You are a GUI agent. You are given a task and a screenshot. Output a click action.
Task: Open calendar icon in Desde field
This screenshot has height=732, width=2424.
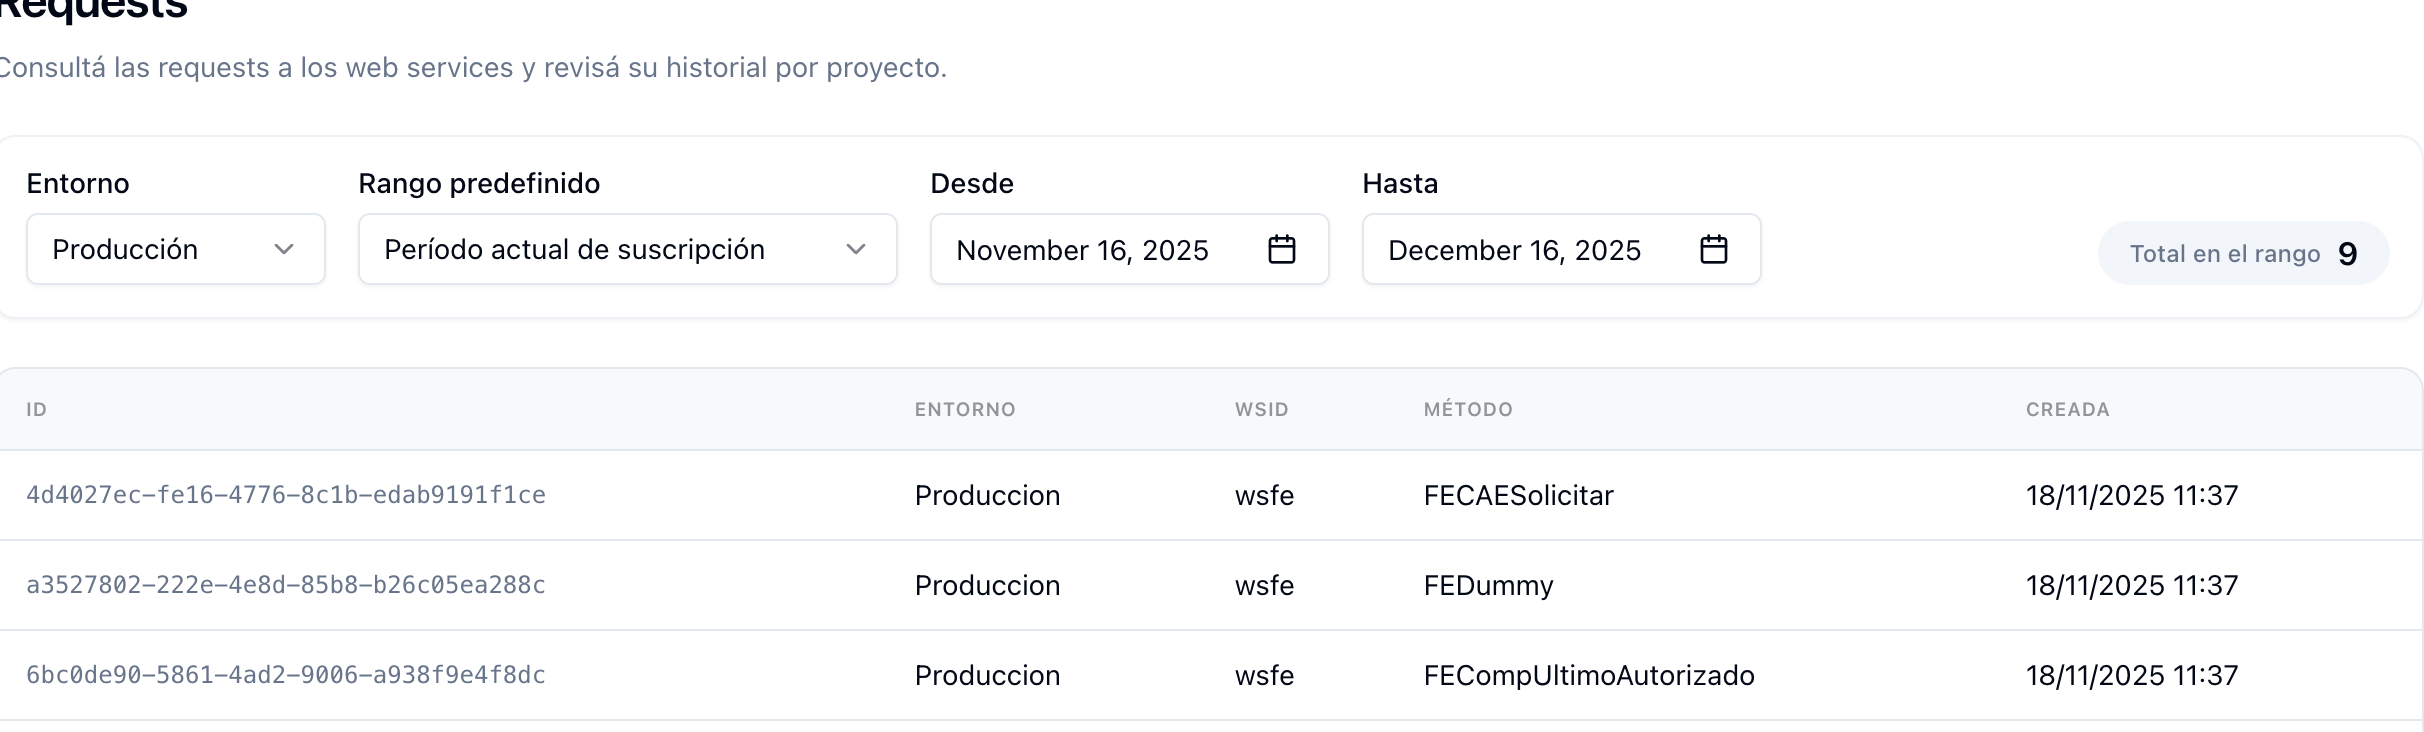tap(1281, 249)
